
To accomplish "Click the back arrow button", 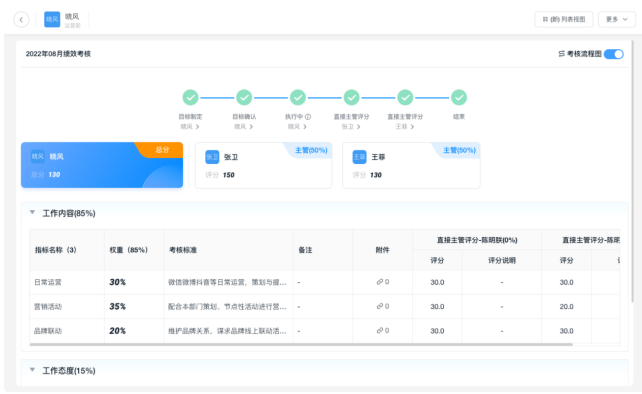I will [x=21, y=19].
